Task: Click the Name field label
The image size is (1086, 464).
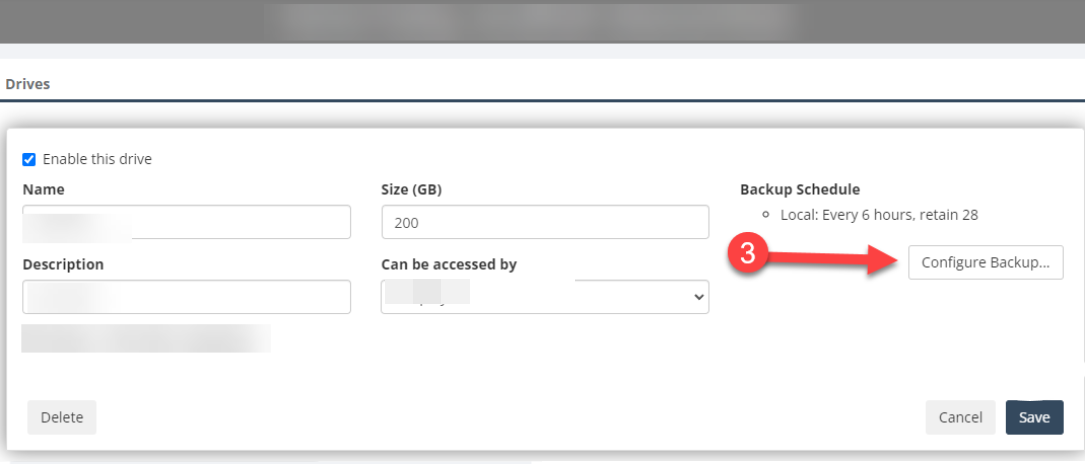Action: [x=44, y=189]
